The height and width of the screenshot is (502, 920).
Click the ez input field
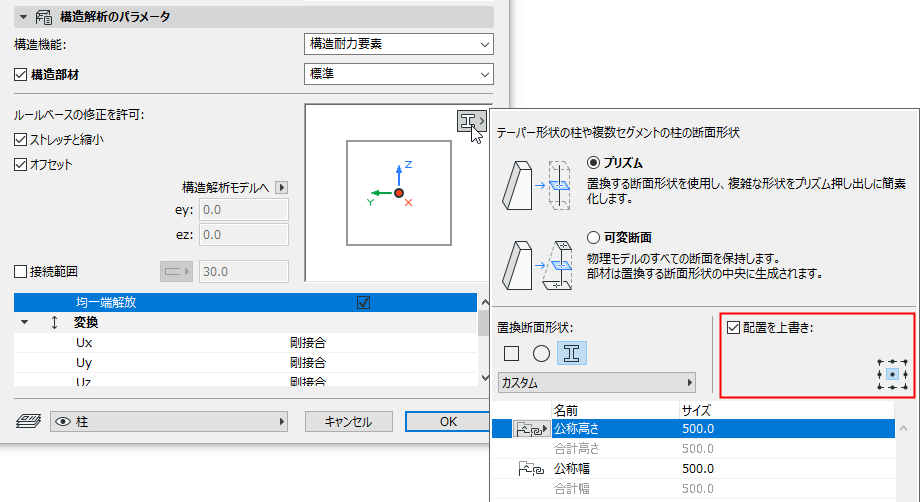click(x=244, y=235)
